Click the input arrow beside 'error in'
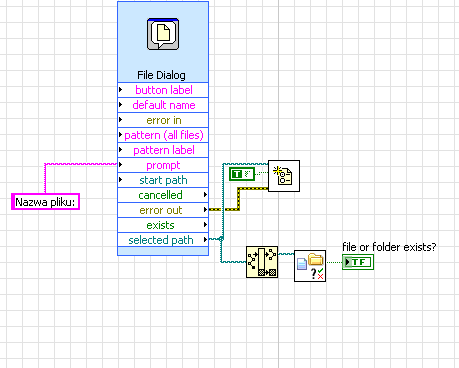The width and height of the screenshot is (459, 368). point(121,120)
